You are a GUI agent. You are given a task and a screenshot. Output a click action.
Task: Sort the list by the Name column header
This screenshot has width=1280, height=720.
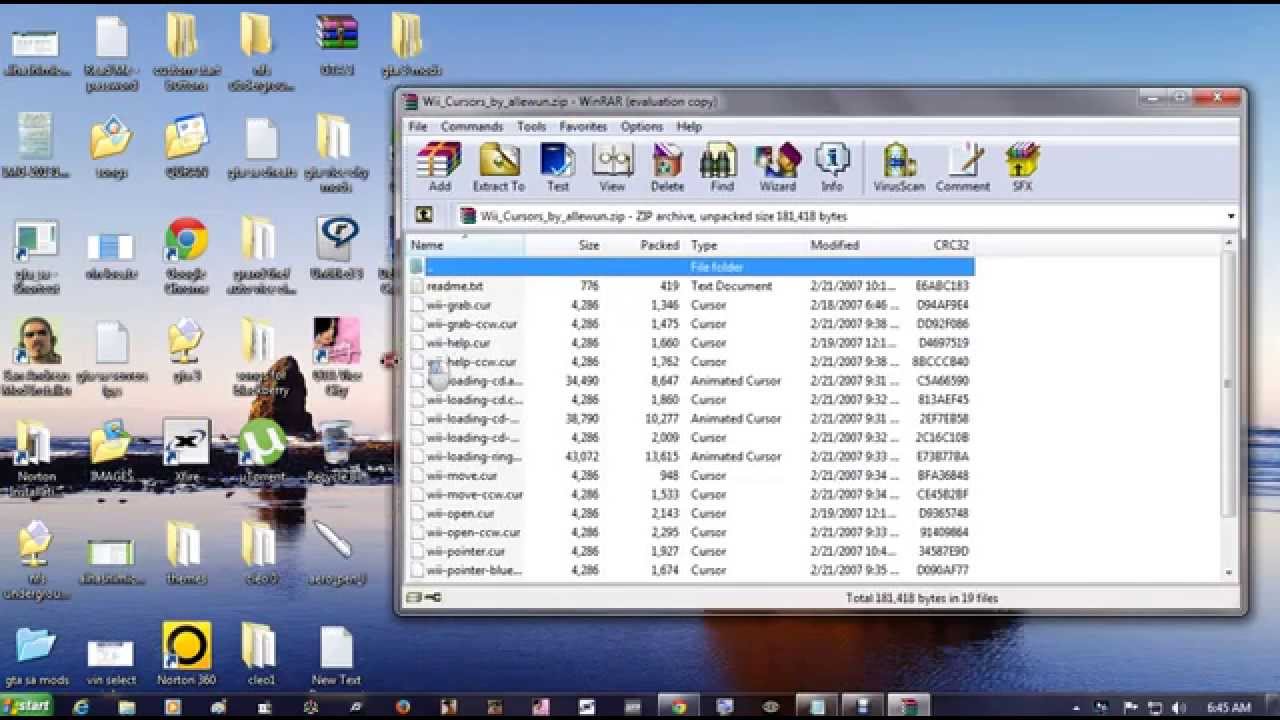pyautogui.click(x=466, y=245)
